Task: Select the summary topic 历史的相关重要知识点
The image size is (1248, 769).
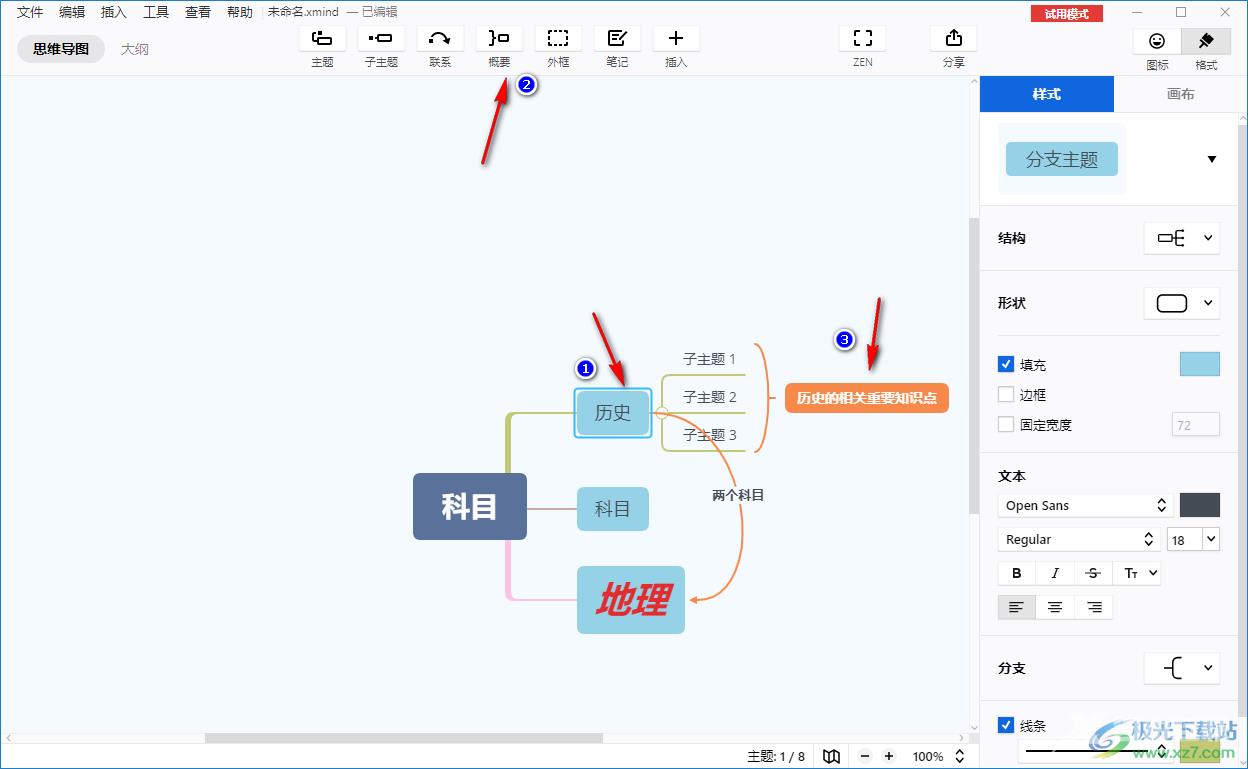Action: point(866,398)
